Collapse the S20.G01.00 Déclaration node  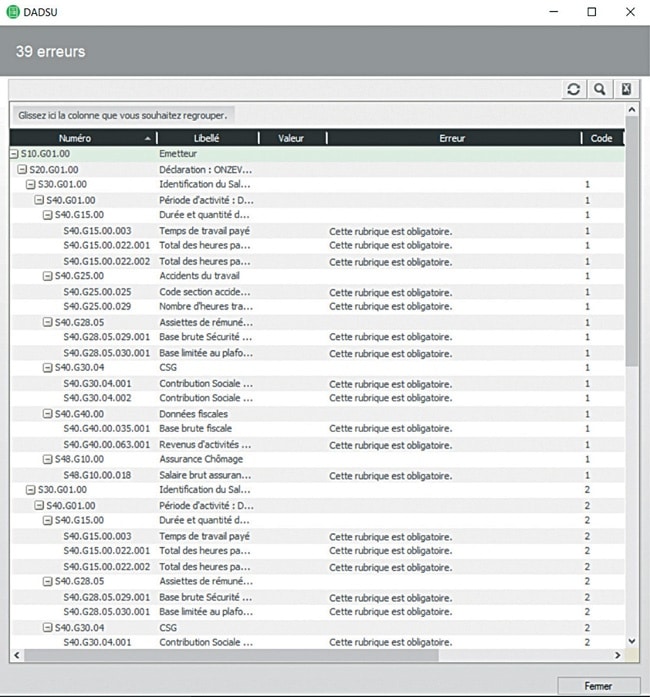(22, 169)
